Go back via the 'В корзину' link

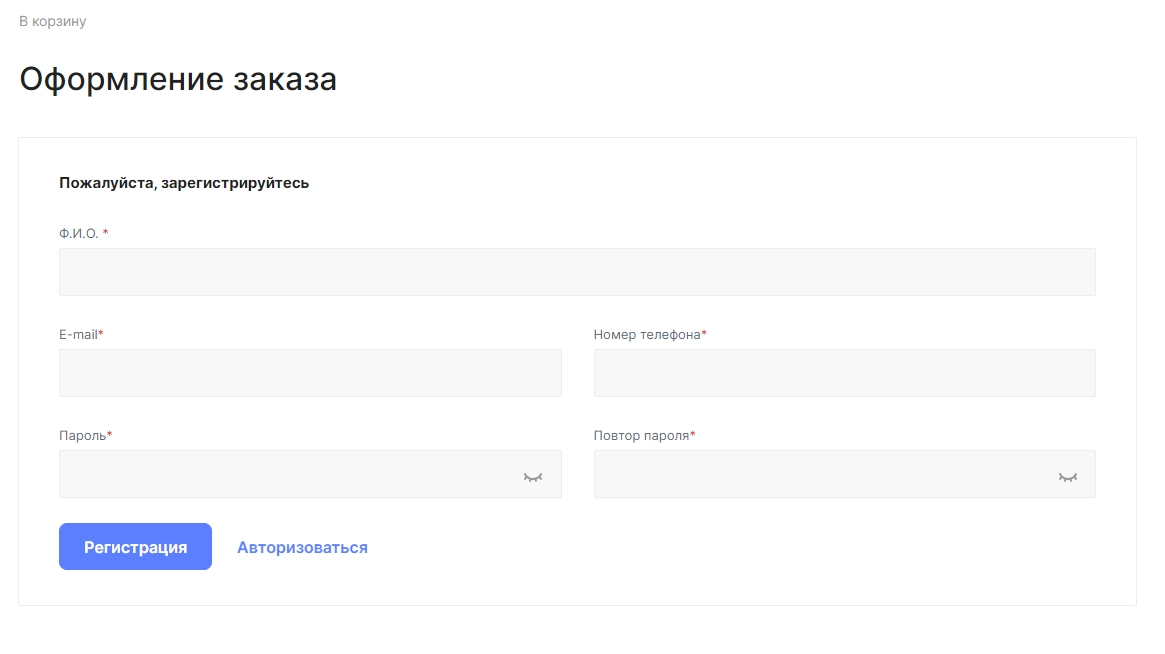pyautogui.click(x=52, y=22)
